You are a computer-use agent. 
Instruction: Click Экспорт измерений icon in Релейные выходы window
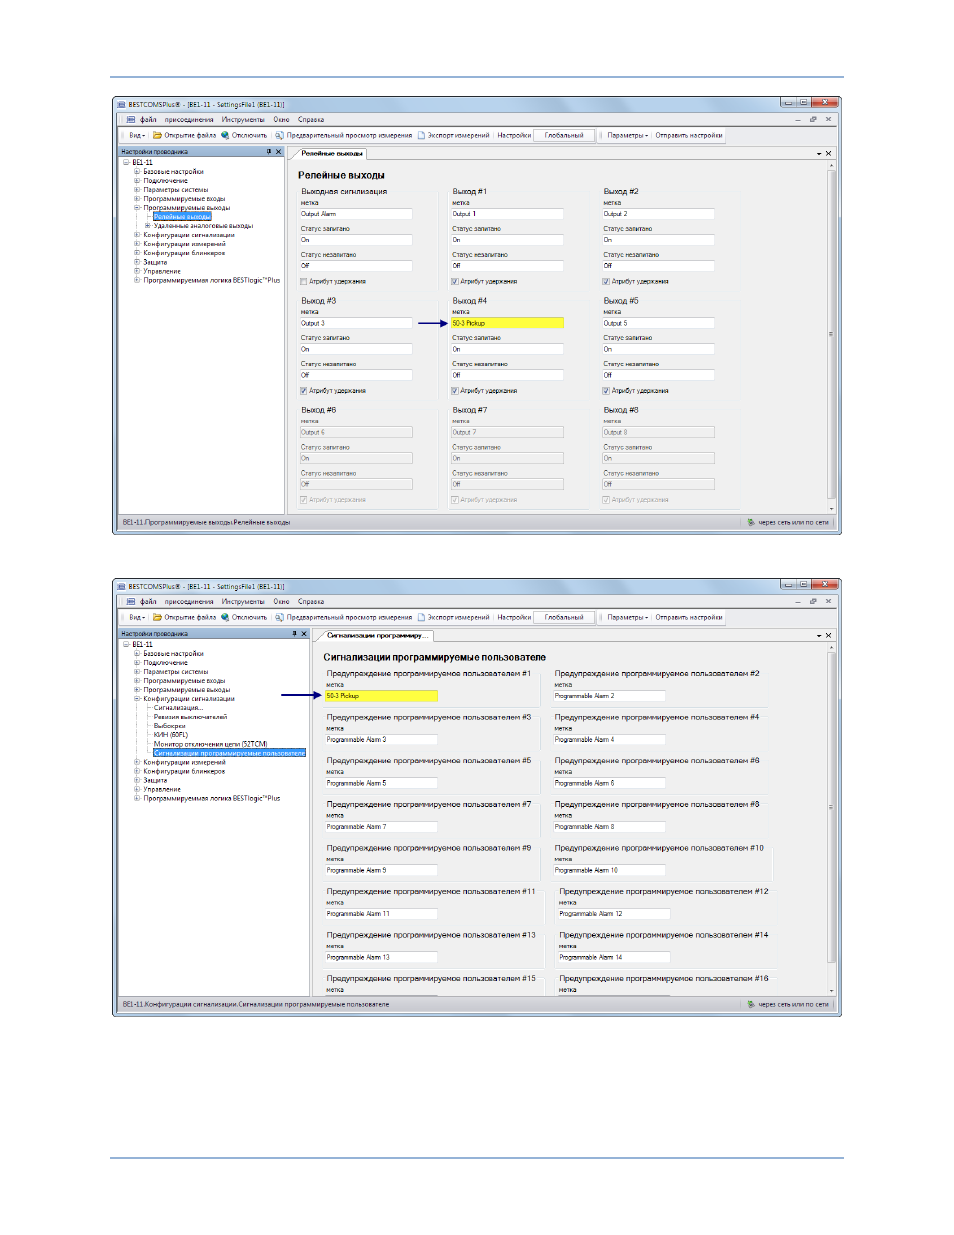click(422, 135)
